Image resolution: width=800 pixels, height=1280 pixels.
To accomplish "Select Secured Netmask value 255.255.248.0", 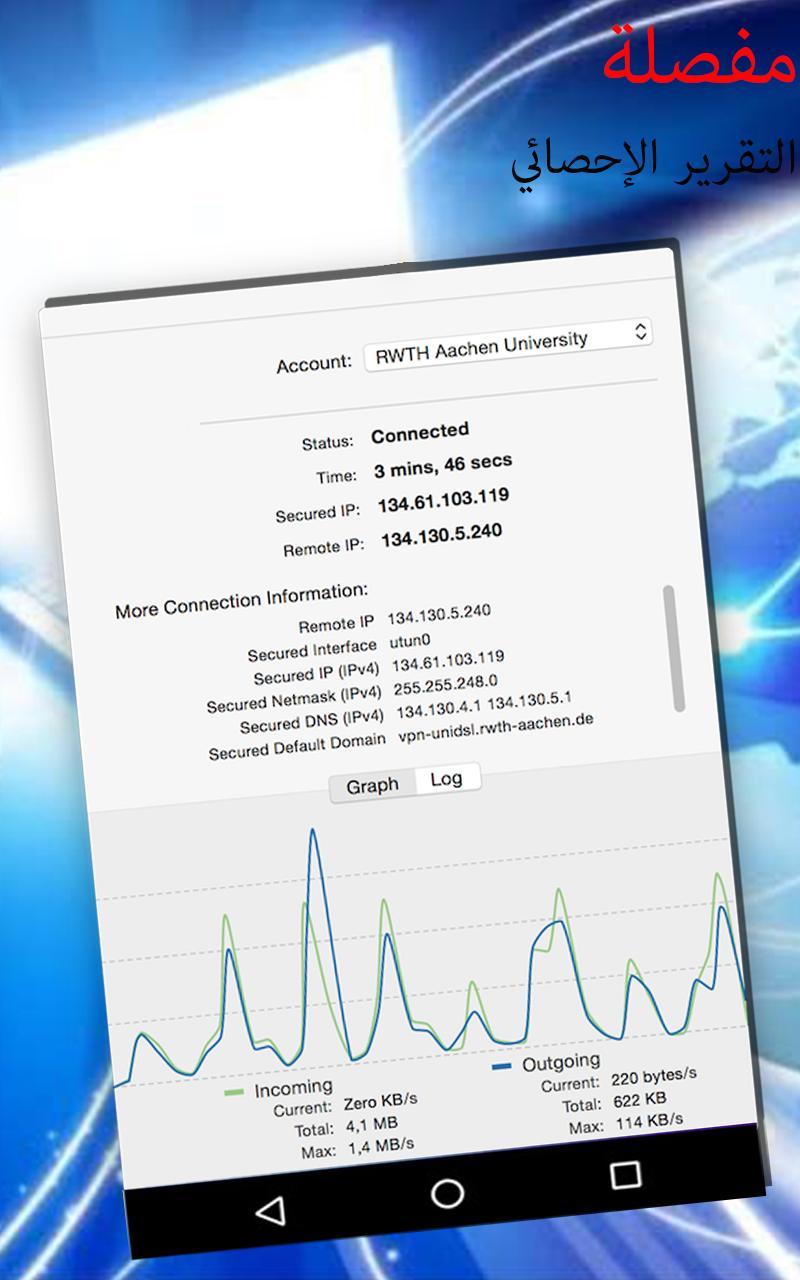I will pyautogui.click(x=445, y=686).
